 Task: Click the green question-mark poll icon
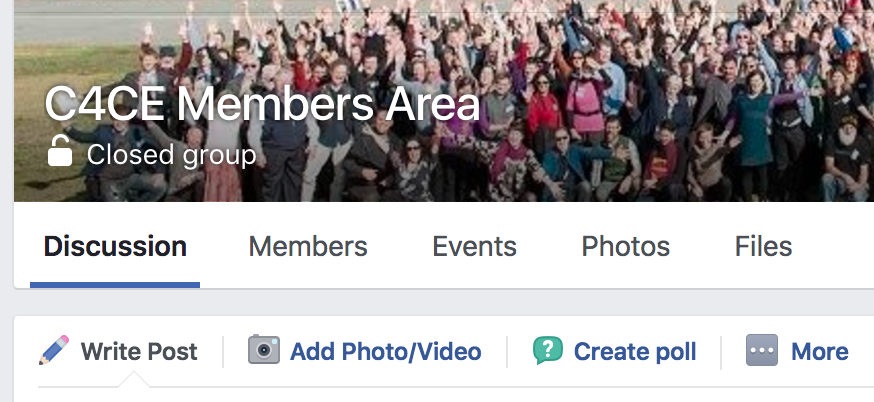(548, 350)
